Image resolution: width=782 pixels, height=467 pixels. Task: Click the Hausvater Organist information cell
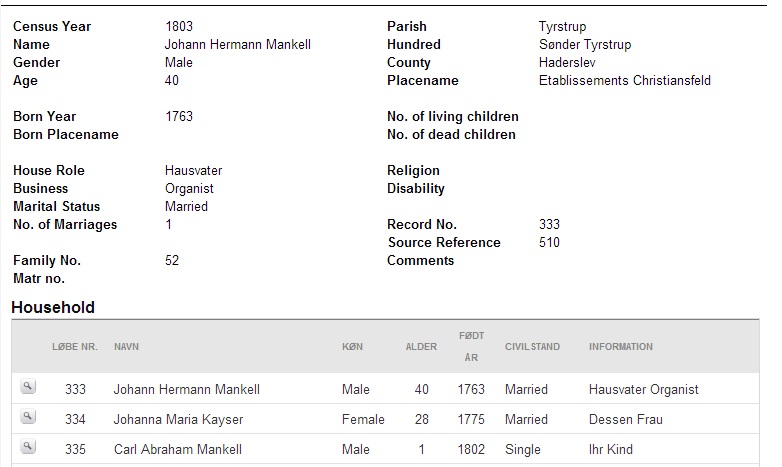(643, 389)
